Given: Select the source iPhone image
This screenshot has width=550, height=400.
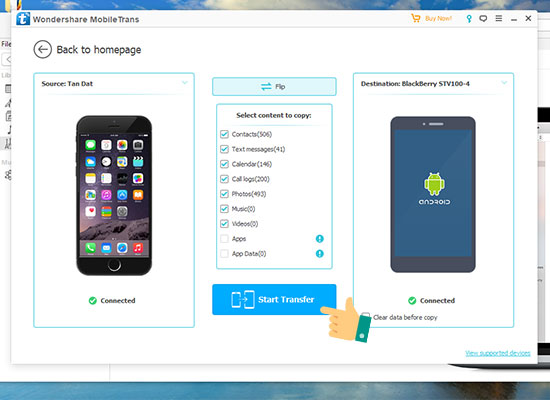Looking at the screenshot, I should (114, 195).
